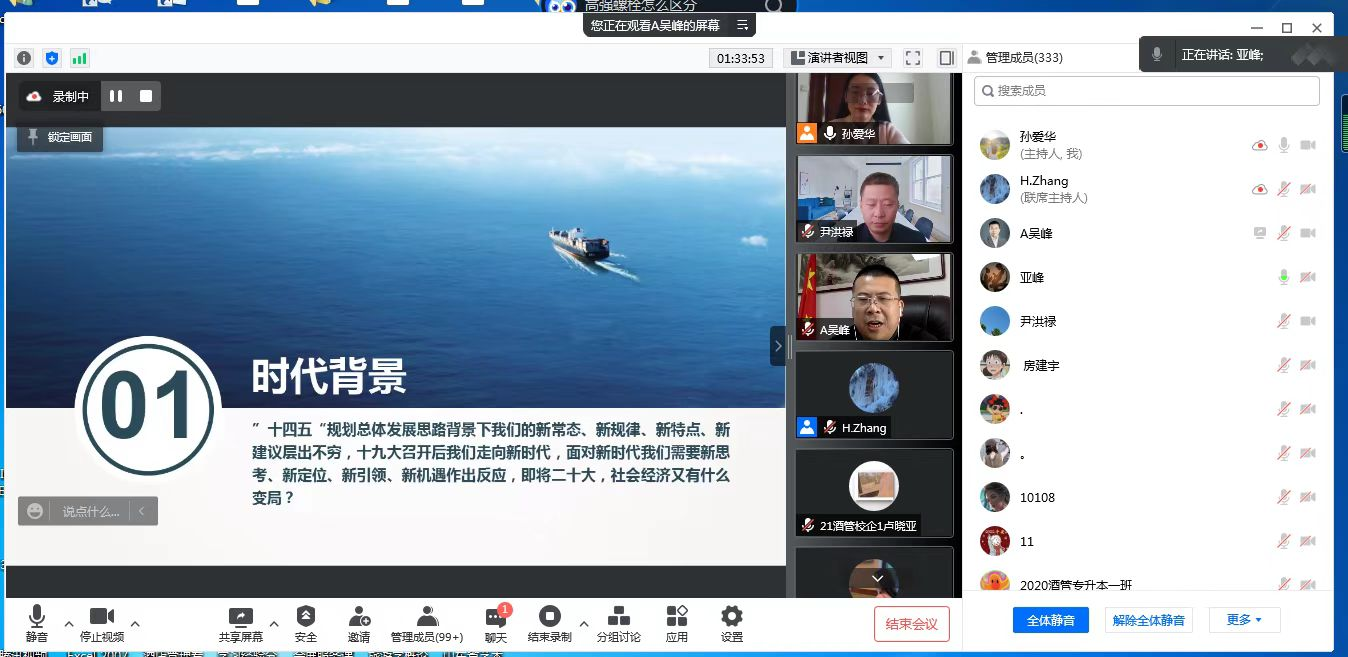Open the 演讲者视图 view dropdown
Image resolution: width=1348 pixels, height=657 pixels.
tap(837, 58)
